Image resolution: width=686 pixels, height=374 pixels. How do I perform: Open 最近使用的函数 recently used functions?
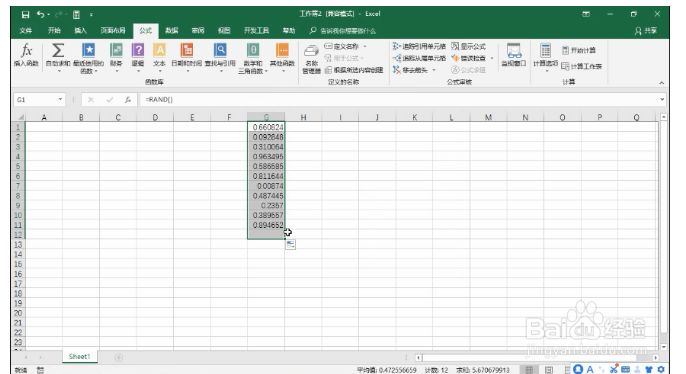tap(88, 58)
